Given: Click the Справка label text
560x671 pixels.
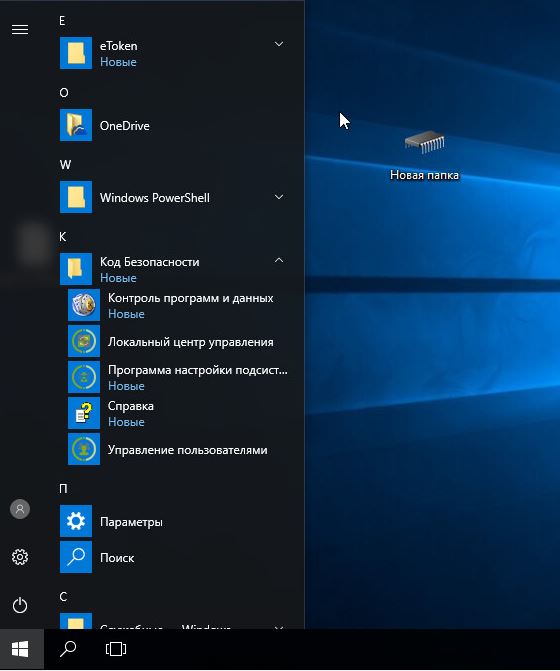Looking at the screenshot, I should tap(130, 406).
